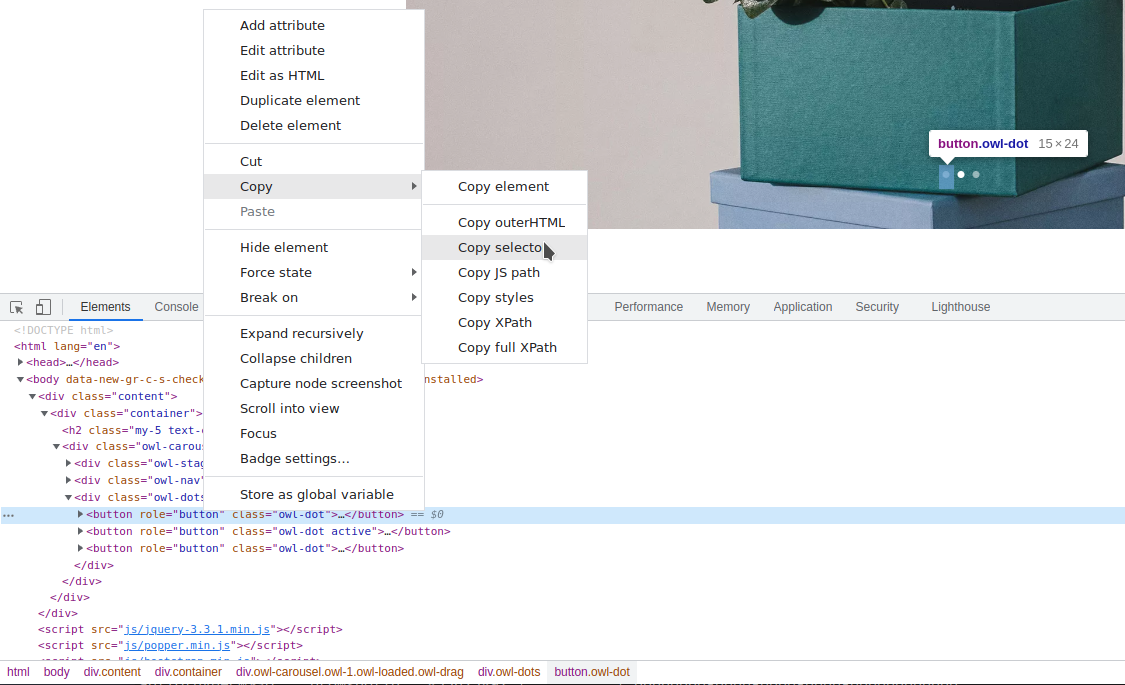Switch to the Memory tab
1125x685 pixels.
point(728,307)
